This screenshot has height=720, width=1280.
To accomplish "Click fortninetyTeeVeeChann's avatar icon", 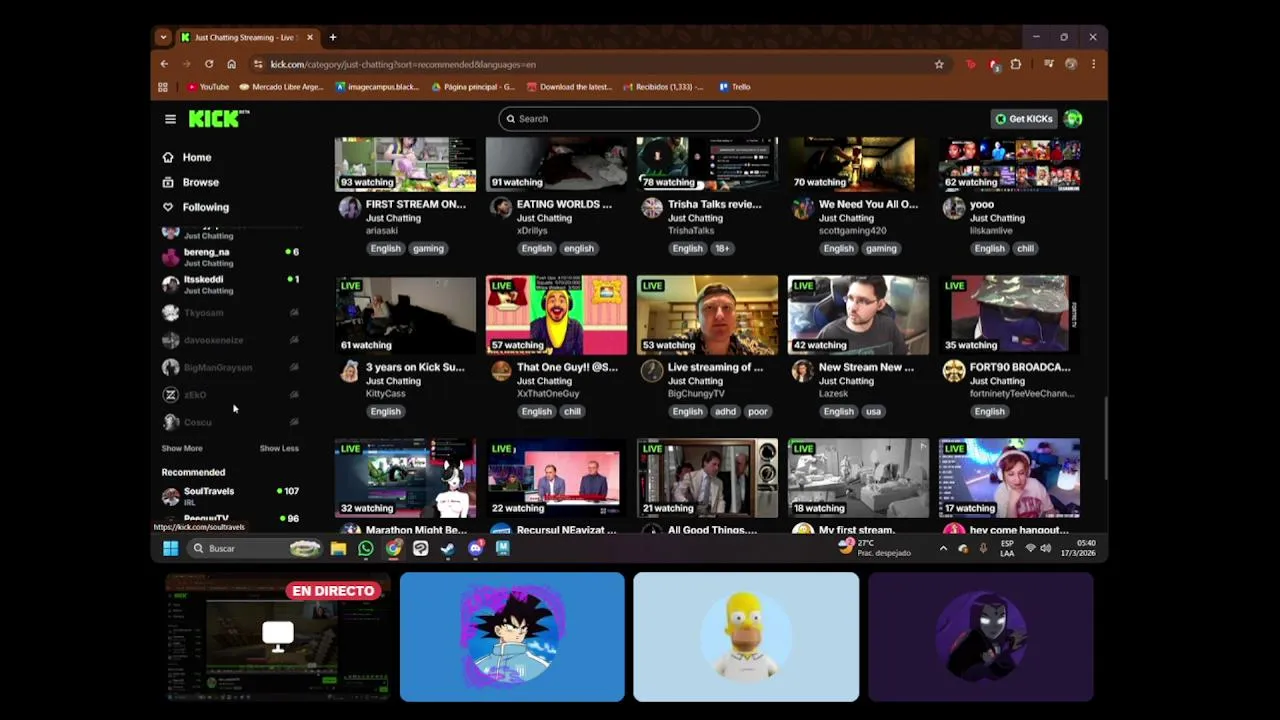I will click(x=954, y=371).
